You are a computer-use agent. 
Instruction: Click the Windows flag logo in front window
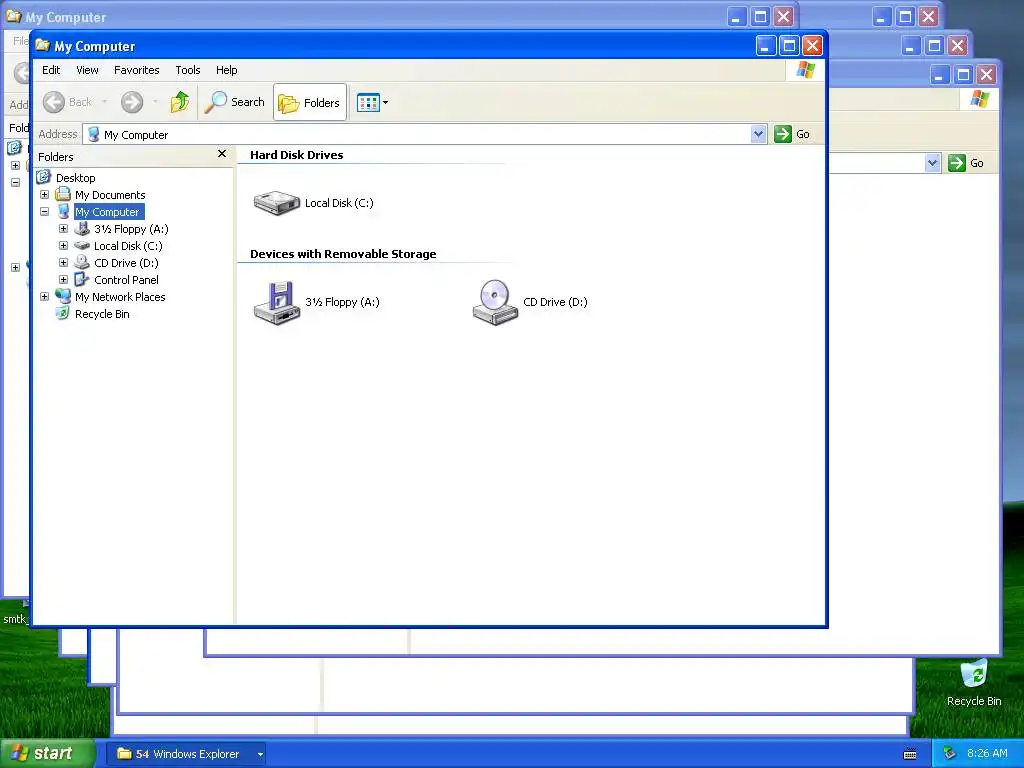coord(805,70)
